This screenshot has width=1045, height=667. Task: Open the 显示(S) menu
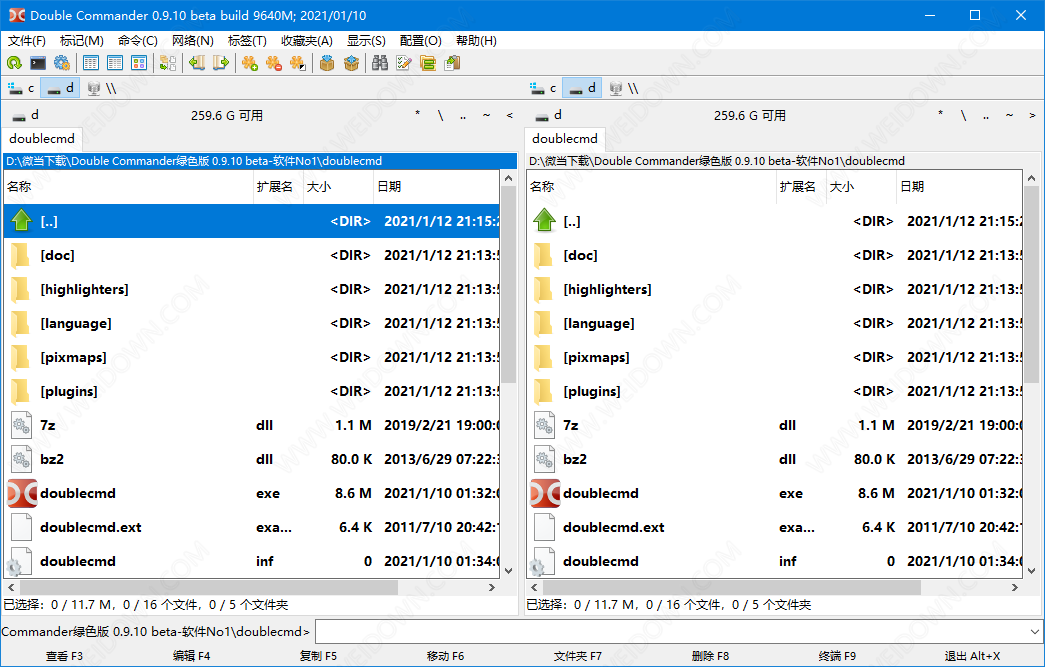(x=366, y=41)
